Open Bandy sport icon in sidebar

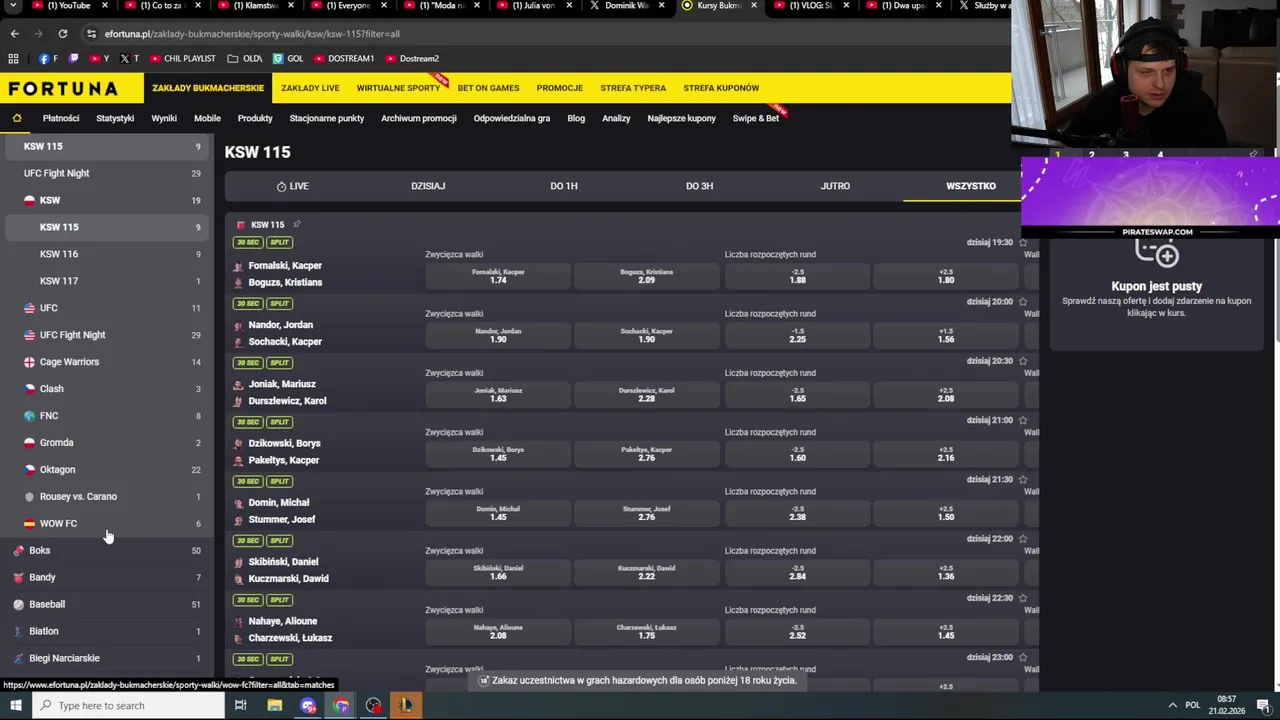(18, 578)
